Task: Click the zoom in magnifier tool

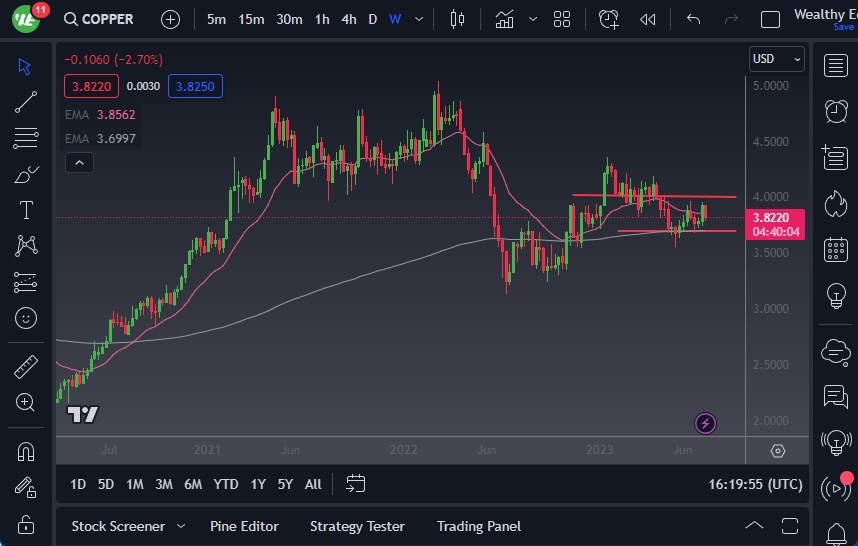Action: (26, 402)
